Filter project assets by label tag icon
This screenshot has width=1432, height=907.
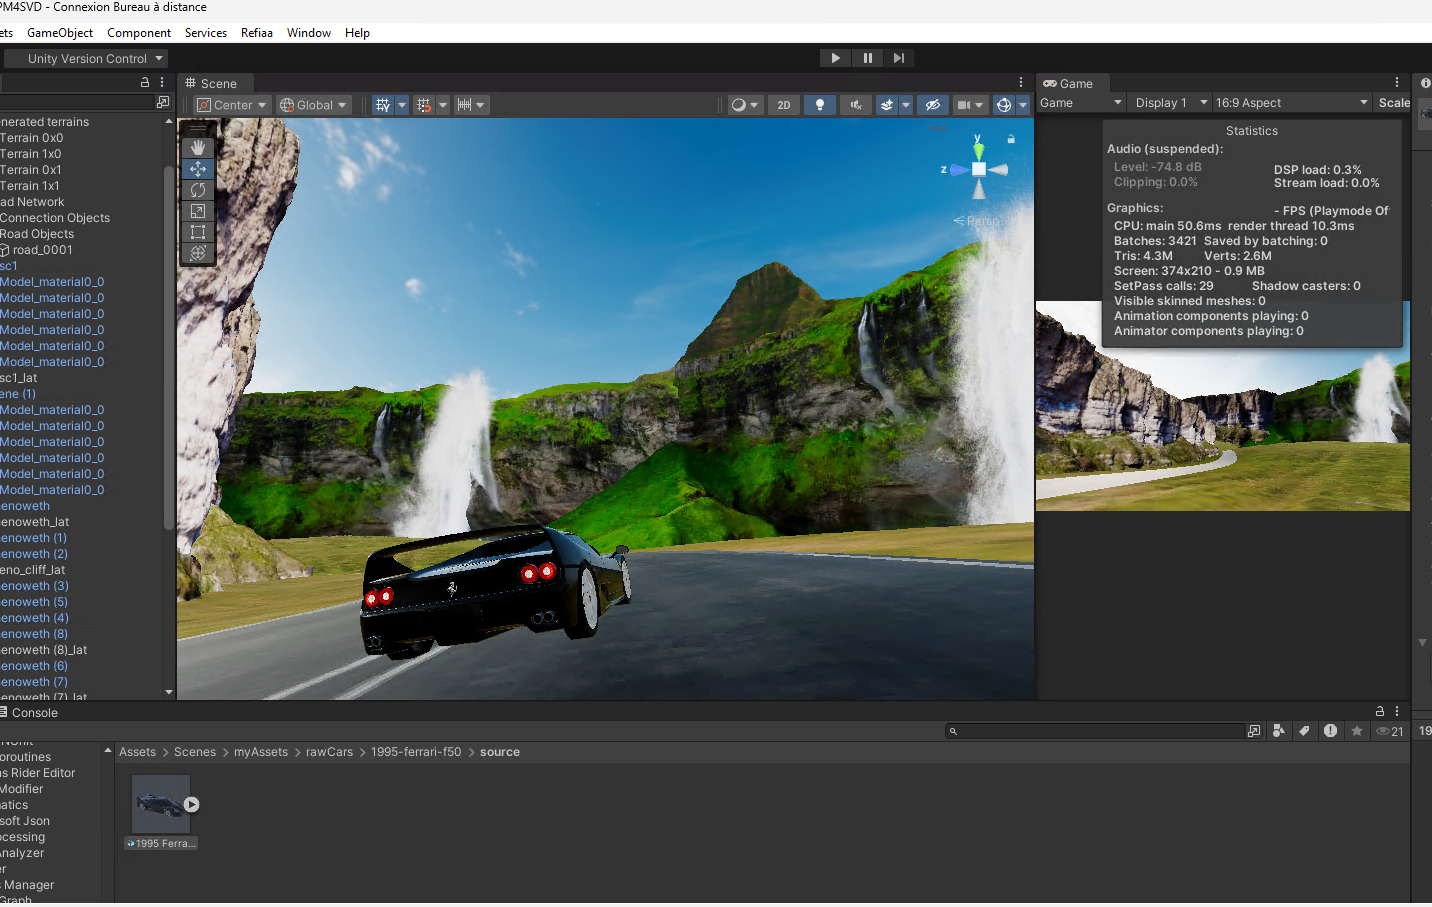pos(1304,731)
